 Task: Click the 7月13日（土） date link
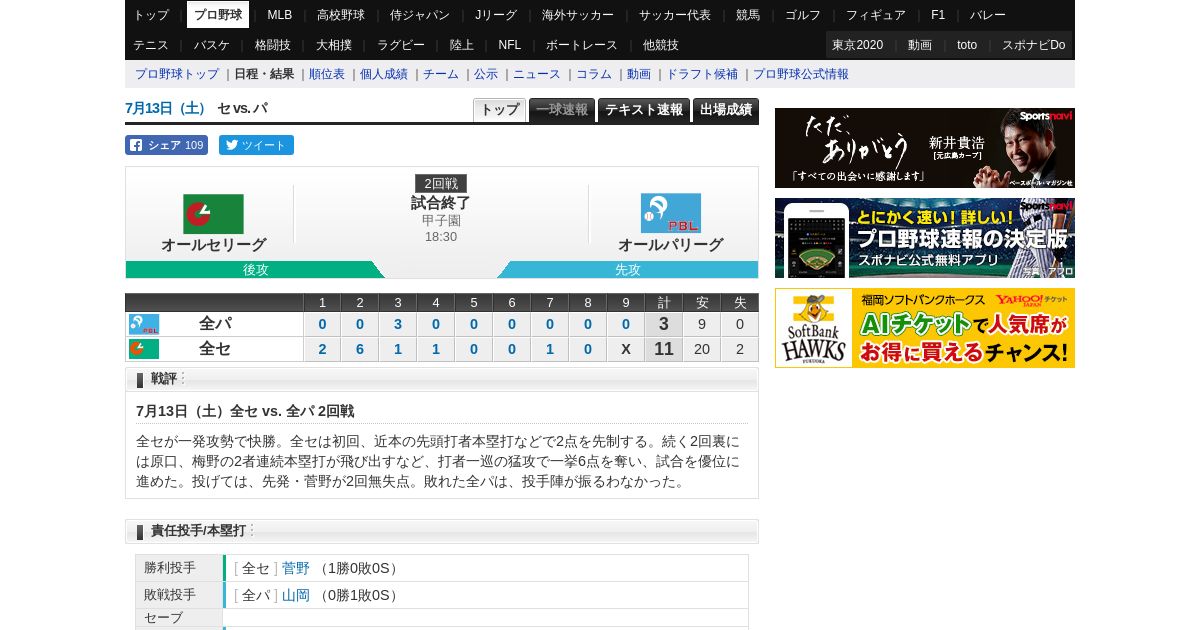tap(167, 108)
